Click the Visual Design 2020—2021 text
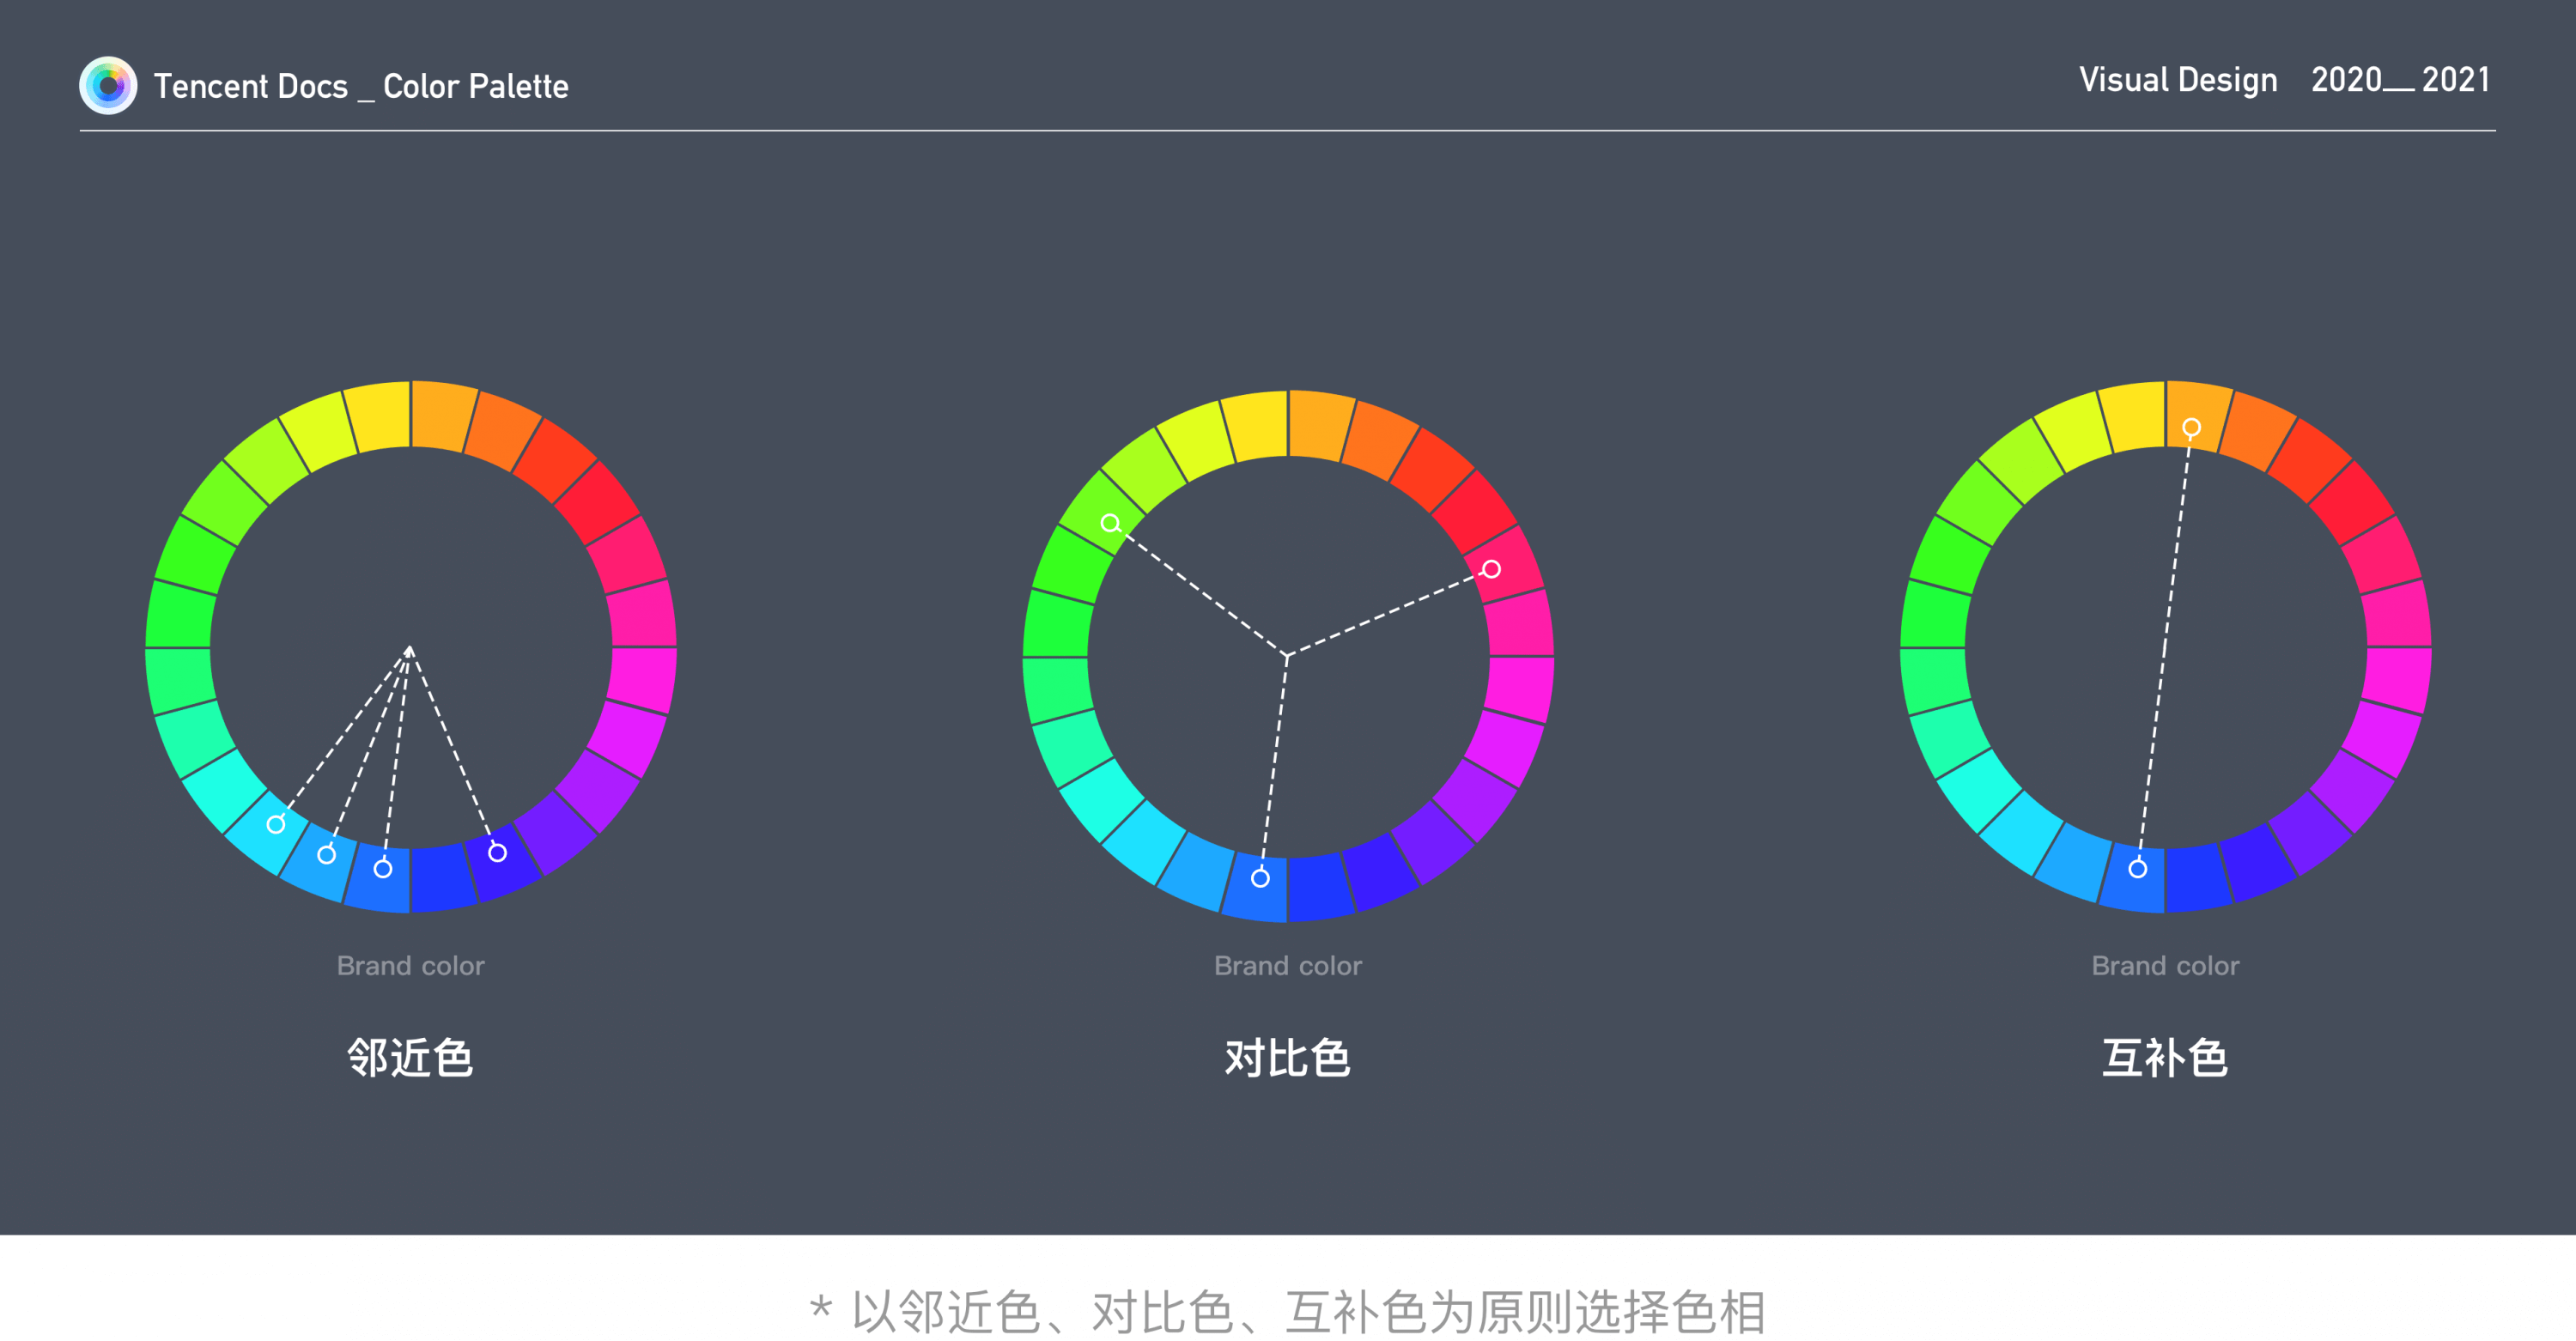Viewport: 2576px width, 1341px height. [x=2283, y=80]
